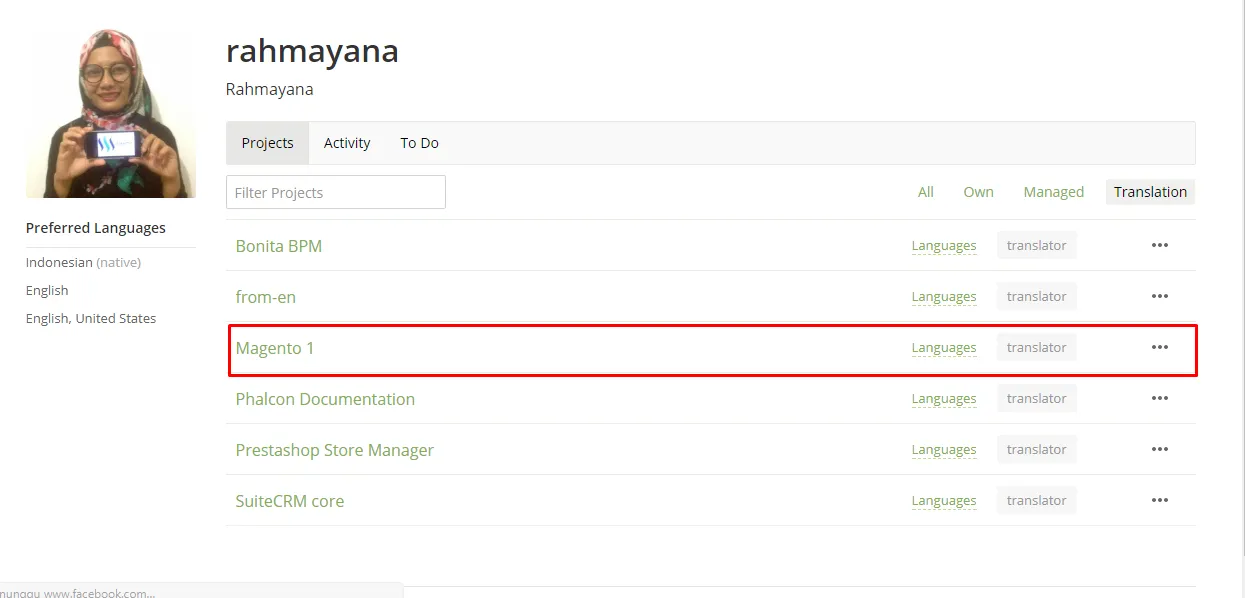Open the more options menu for Bonita BPM
1245x598 pixels.
(x=1159, y=245)
